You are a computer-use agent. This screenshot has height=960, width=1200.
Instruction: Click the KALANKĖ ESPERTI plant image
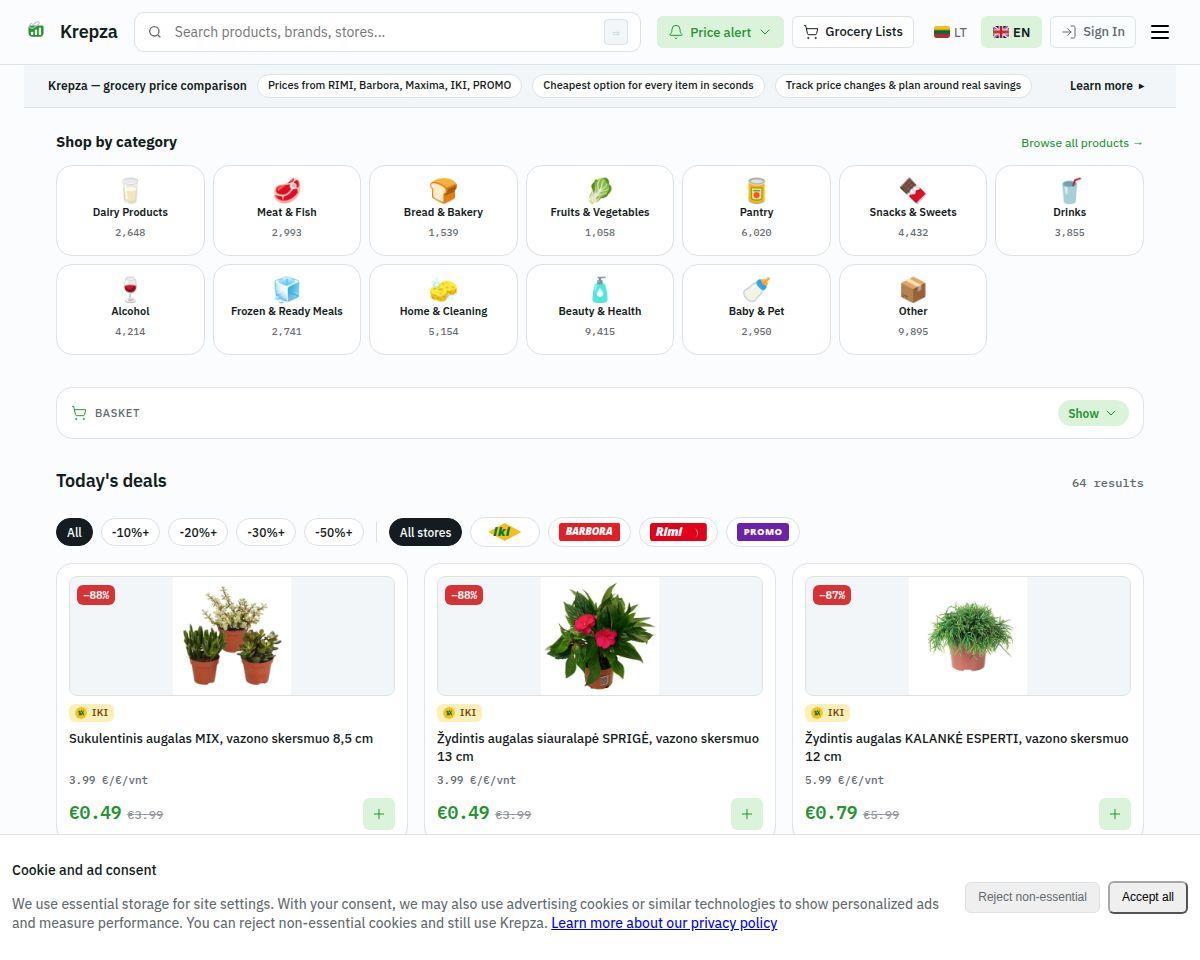[968, 636]
